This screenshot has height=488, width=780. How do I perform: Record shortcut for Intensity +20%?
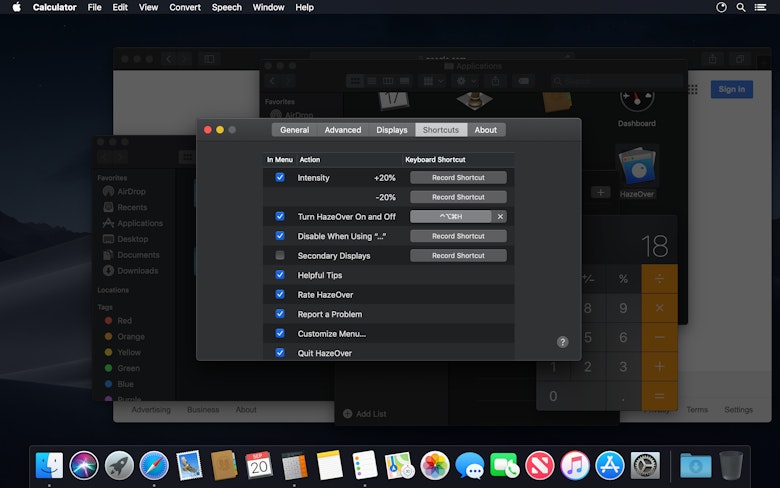458,178
